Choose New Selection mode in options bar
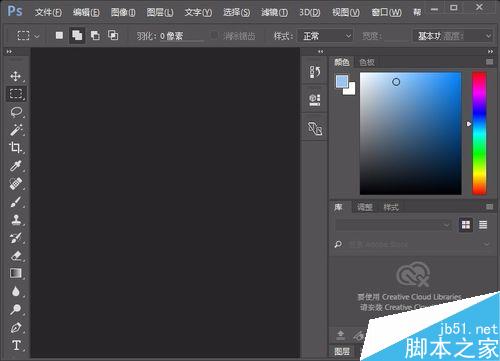Viewport: 500px width, 361px height. [x=59, y=35]
